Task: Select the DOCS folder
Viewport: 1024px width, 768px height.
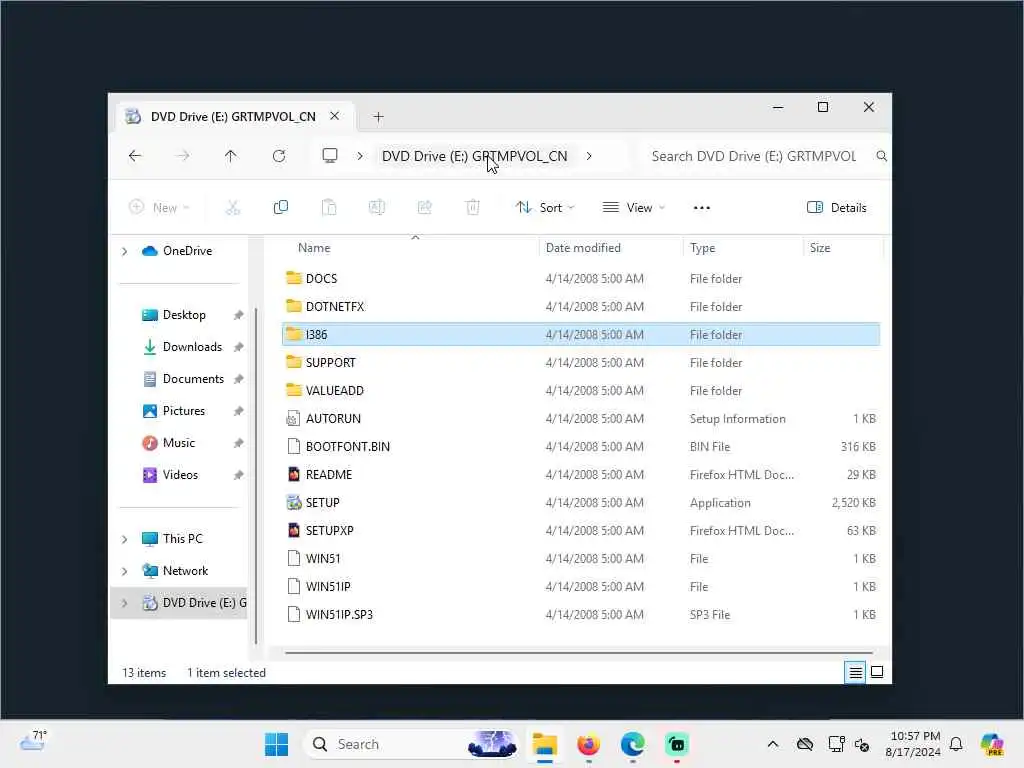Action: [x=321, y=279]
